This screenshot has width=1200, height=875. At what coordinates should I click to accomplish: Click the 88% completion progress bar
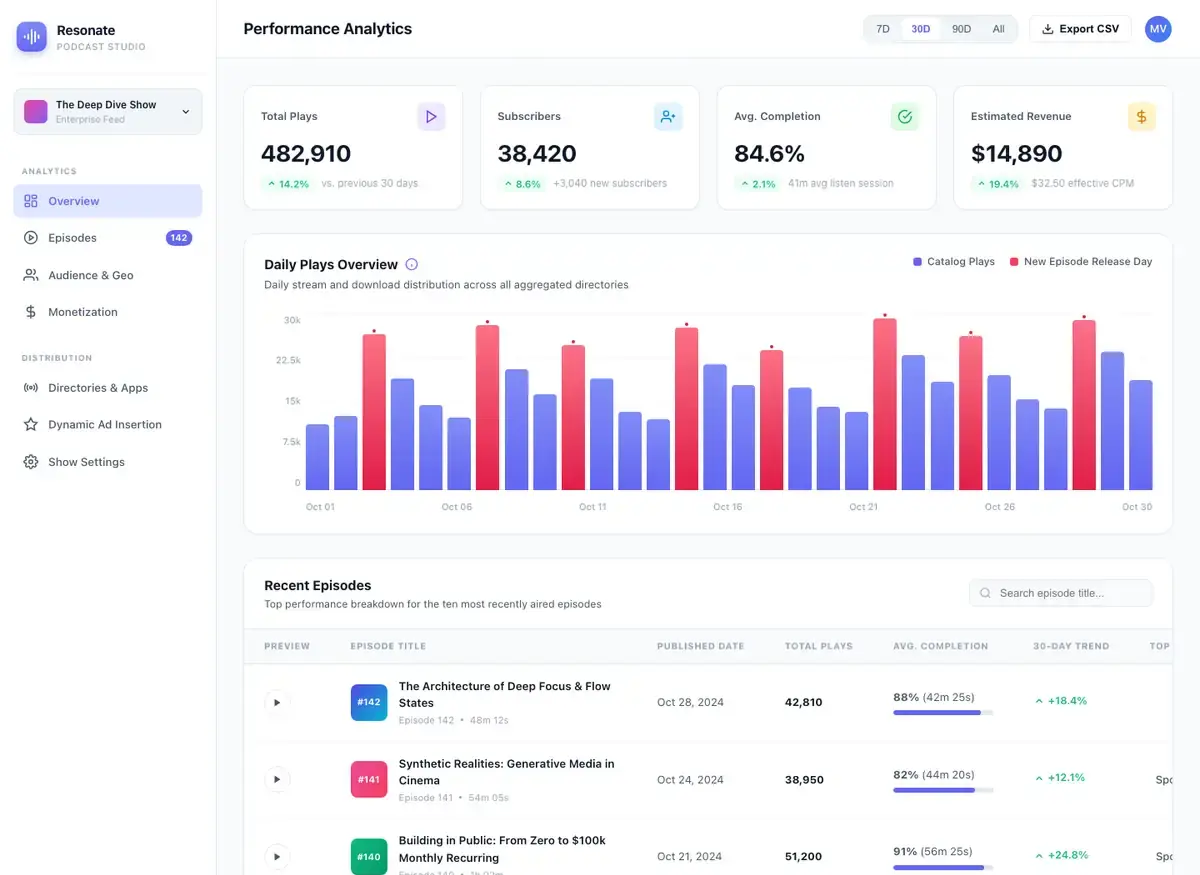point(943,713)
